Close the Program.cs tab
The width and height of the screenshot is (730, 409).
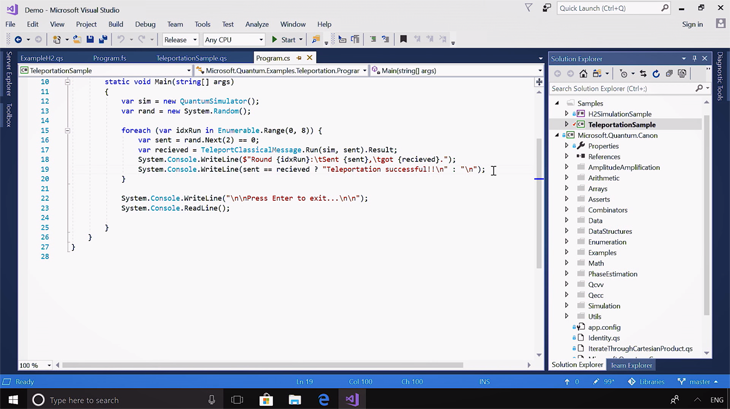coord(309,58)
